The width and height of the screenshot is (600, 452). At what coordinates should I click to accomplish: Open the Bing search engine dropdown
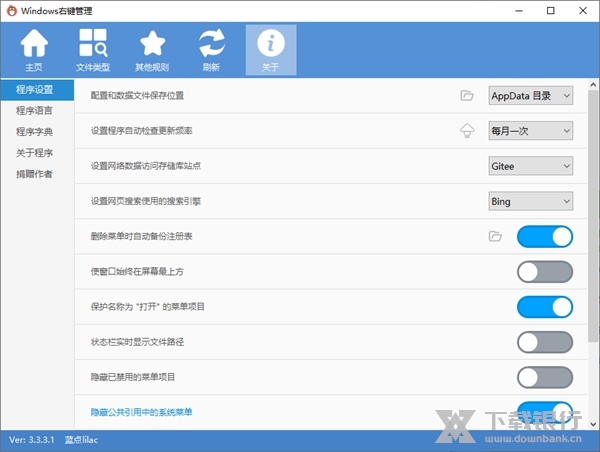531,201
